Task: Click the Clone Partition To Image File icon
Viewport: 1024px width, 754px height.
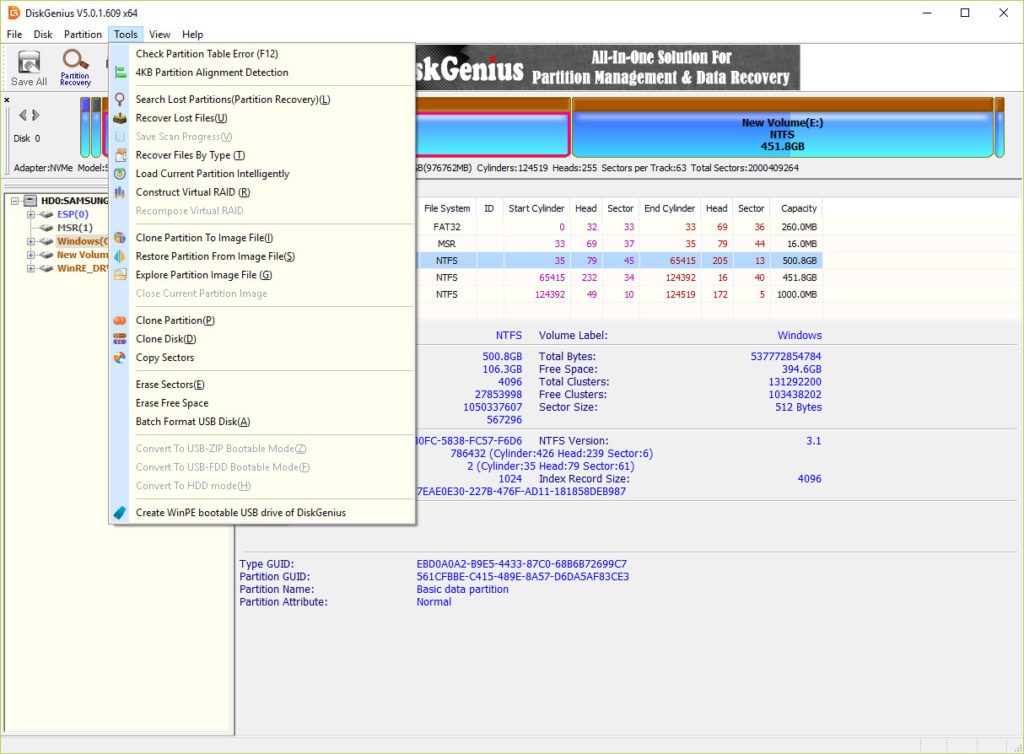Action: click(120, 238)
